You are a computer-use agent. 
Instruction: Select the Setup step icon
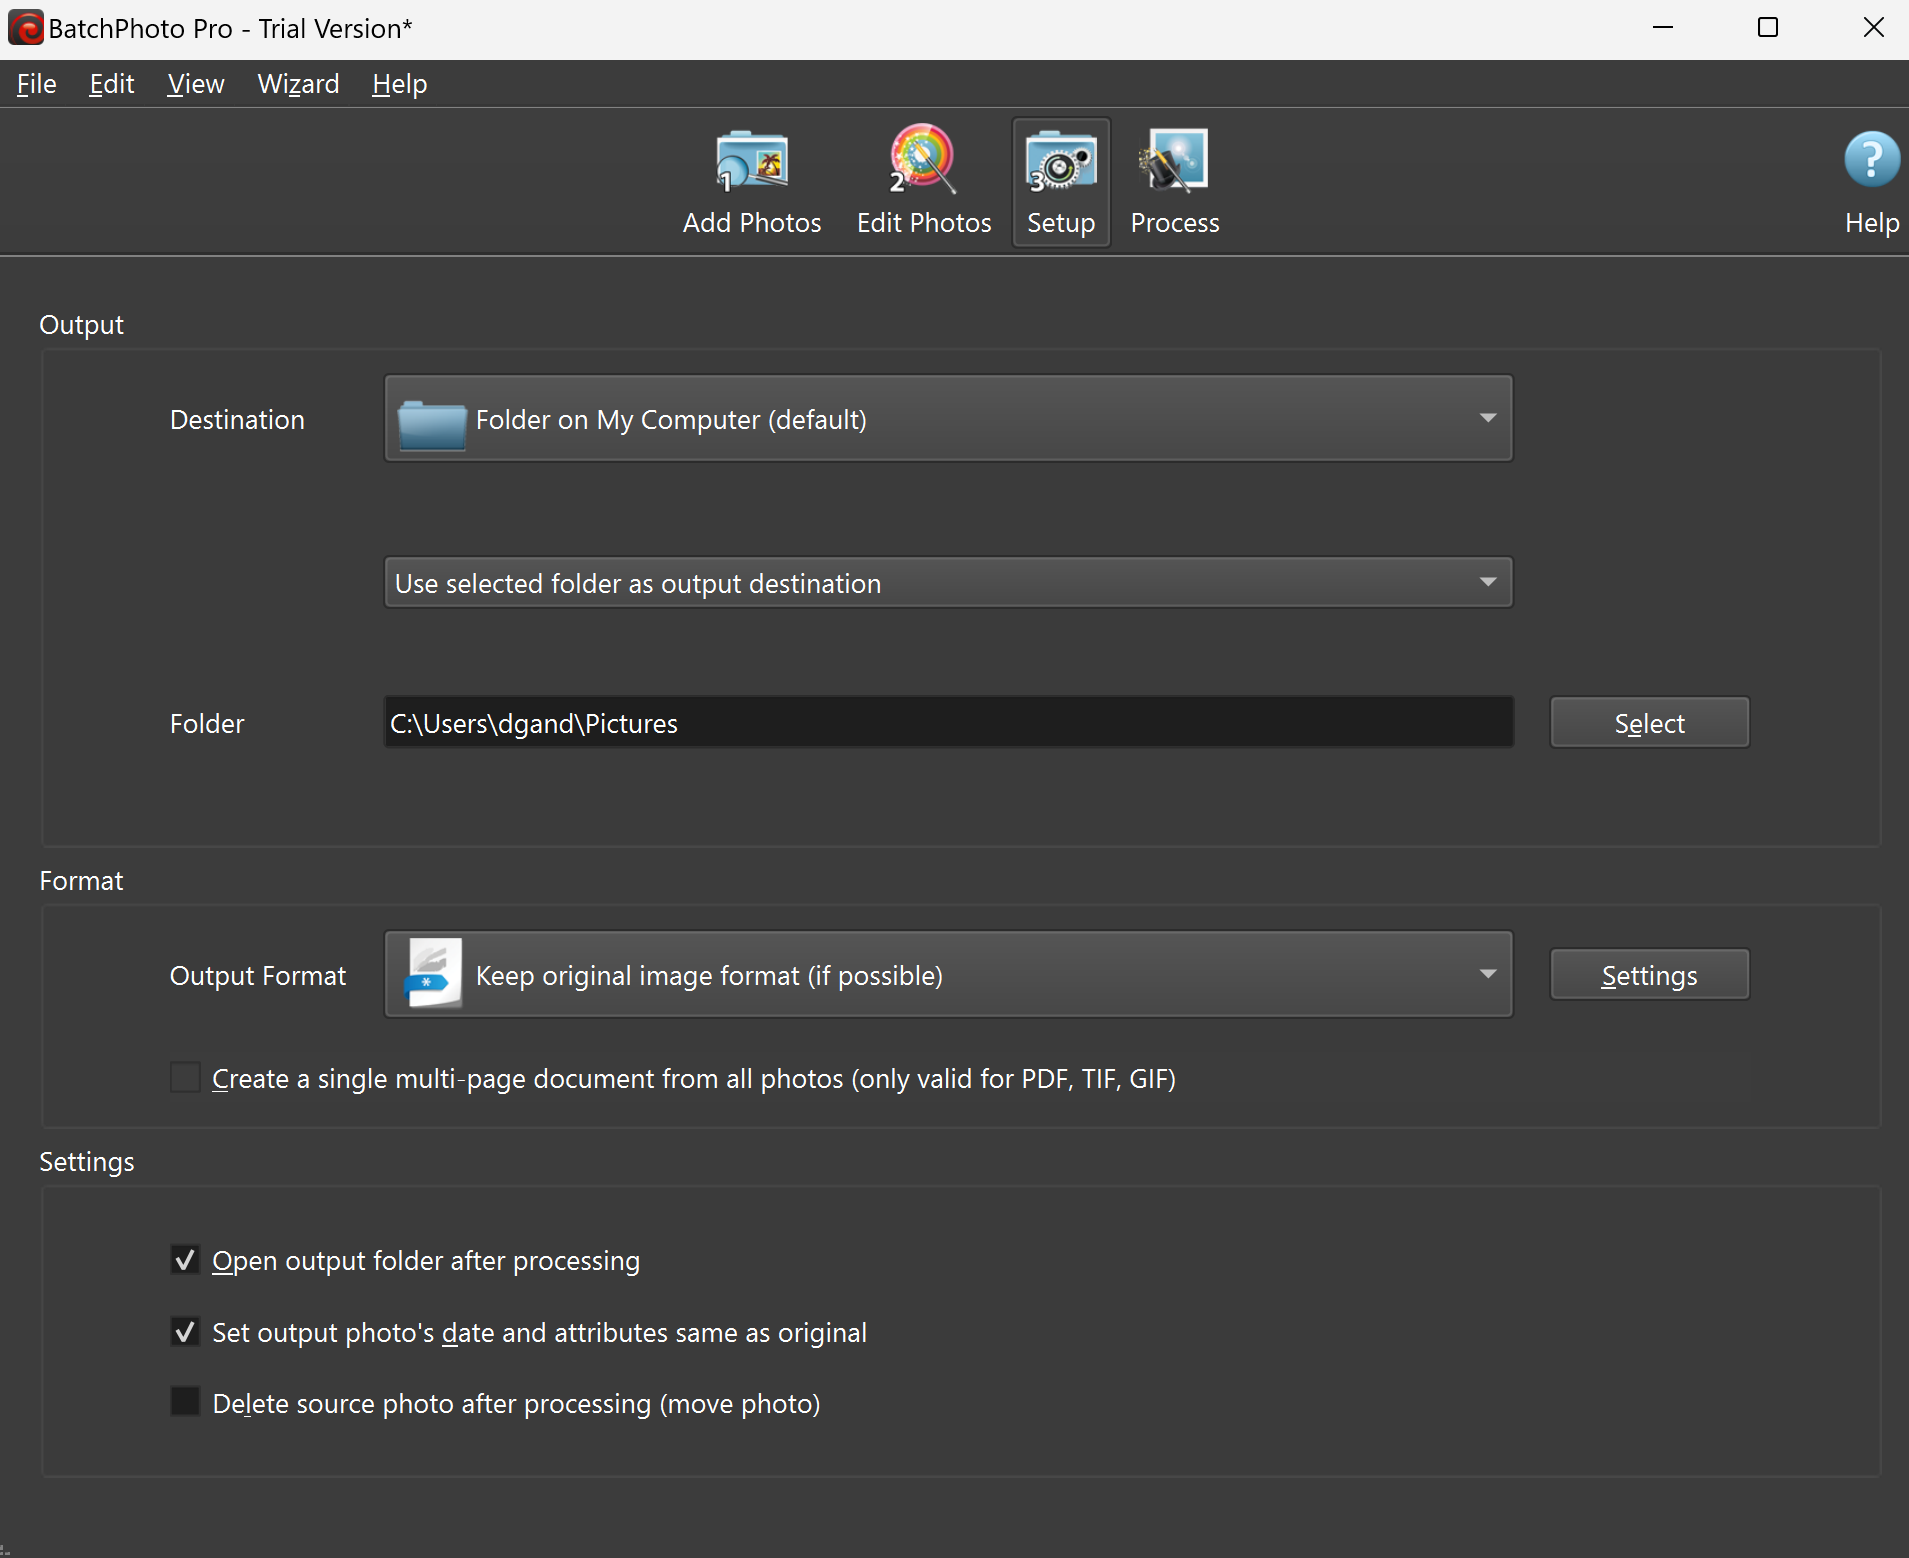pos(1061,182)
